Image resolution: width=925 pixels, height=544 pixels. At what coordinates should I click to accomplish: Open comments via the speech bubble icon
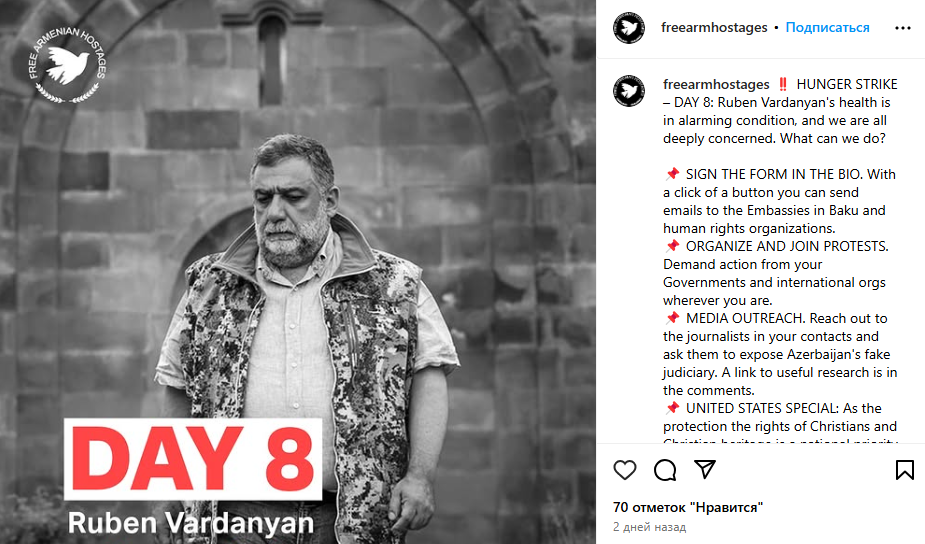coord(665,470)
